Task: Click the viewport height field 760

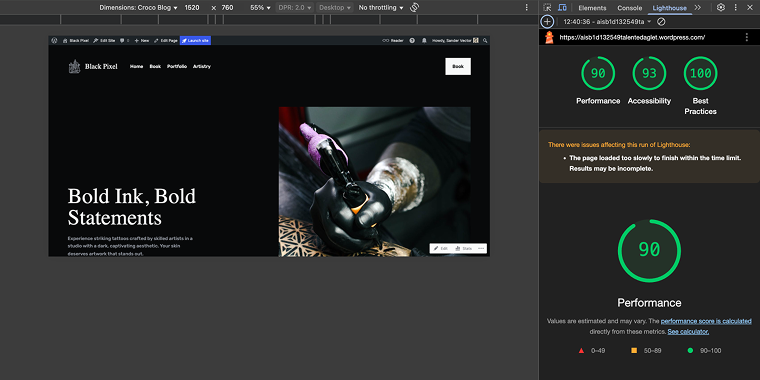Action: pos(228,8)
